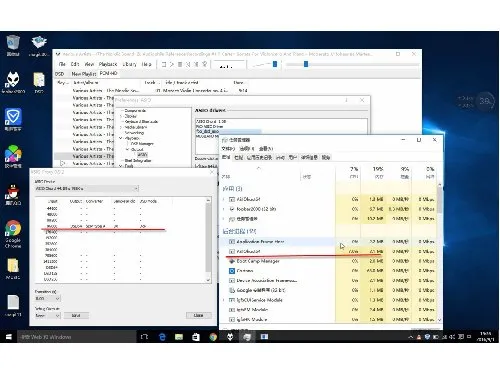Click the foobar2000 seek bar handle

pos(306,64)
